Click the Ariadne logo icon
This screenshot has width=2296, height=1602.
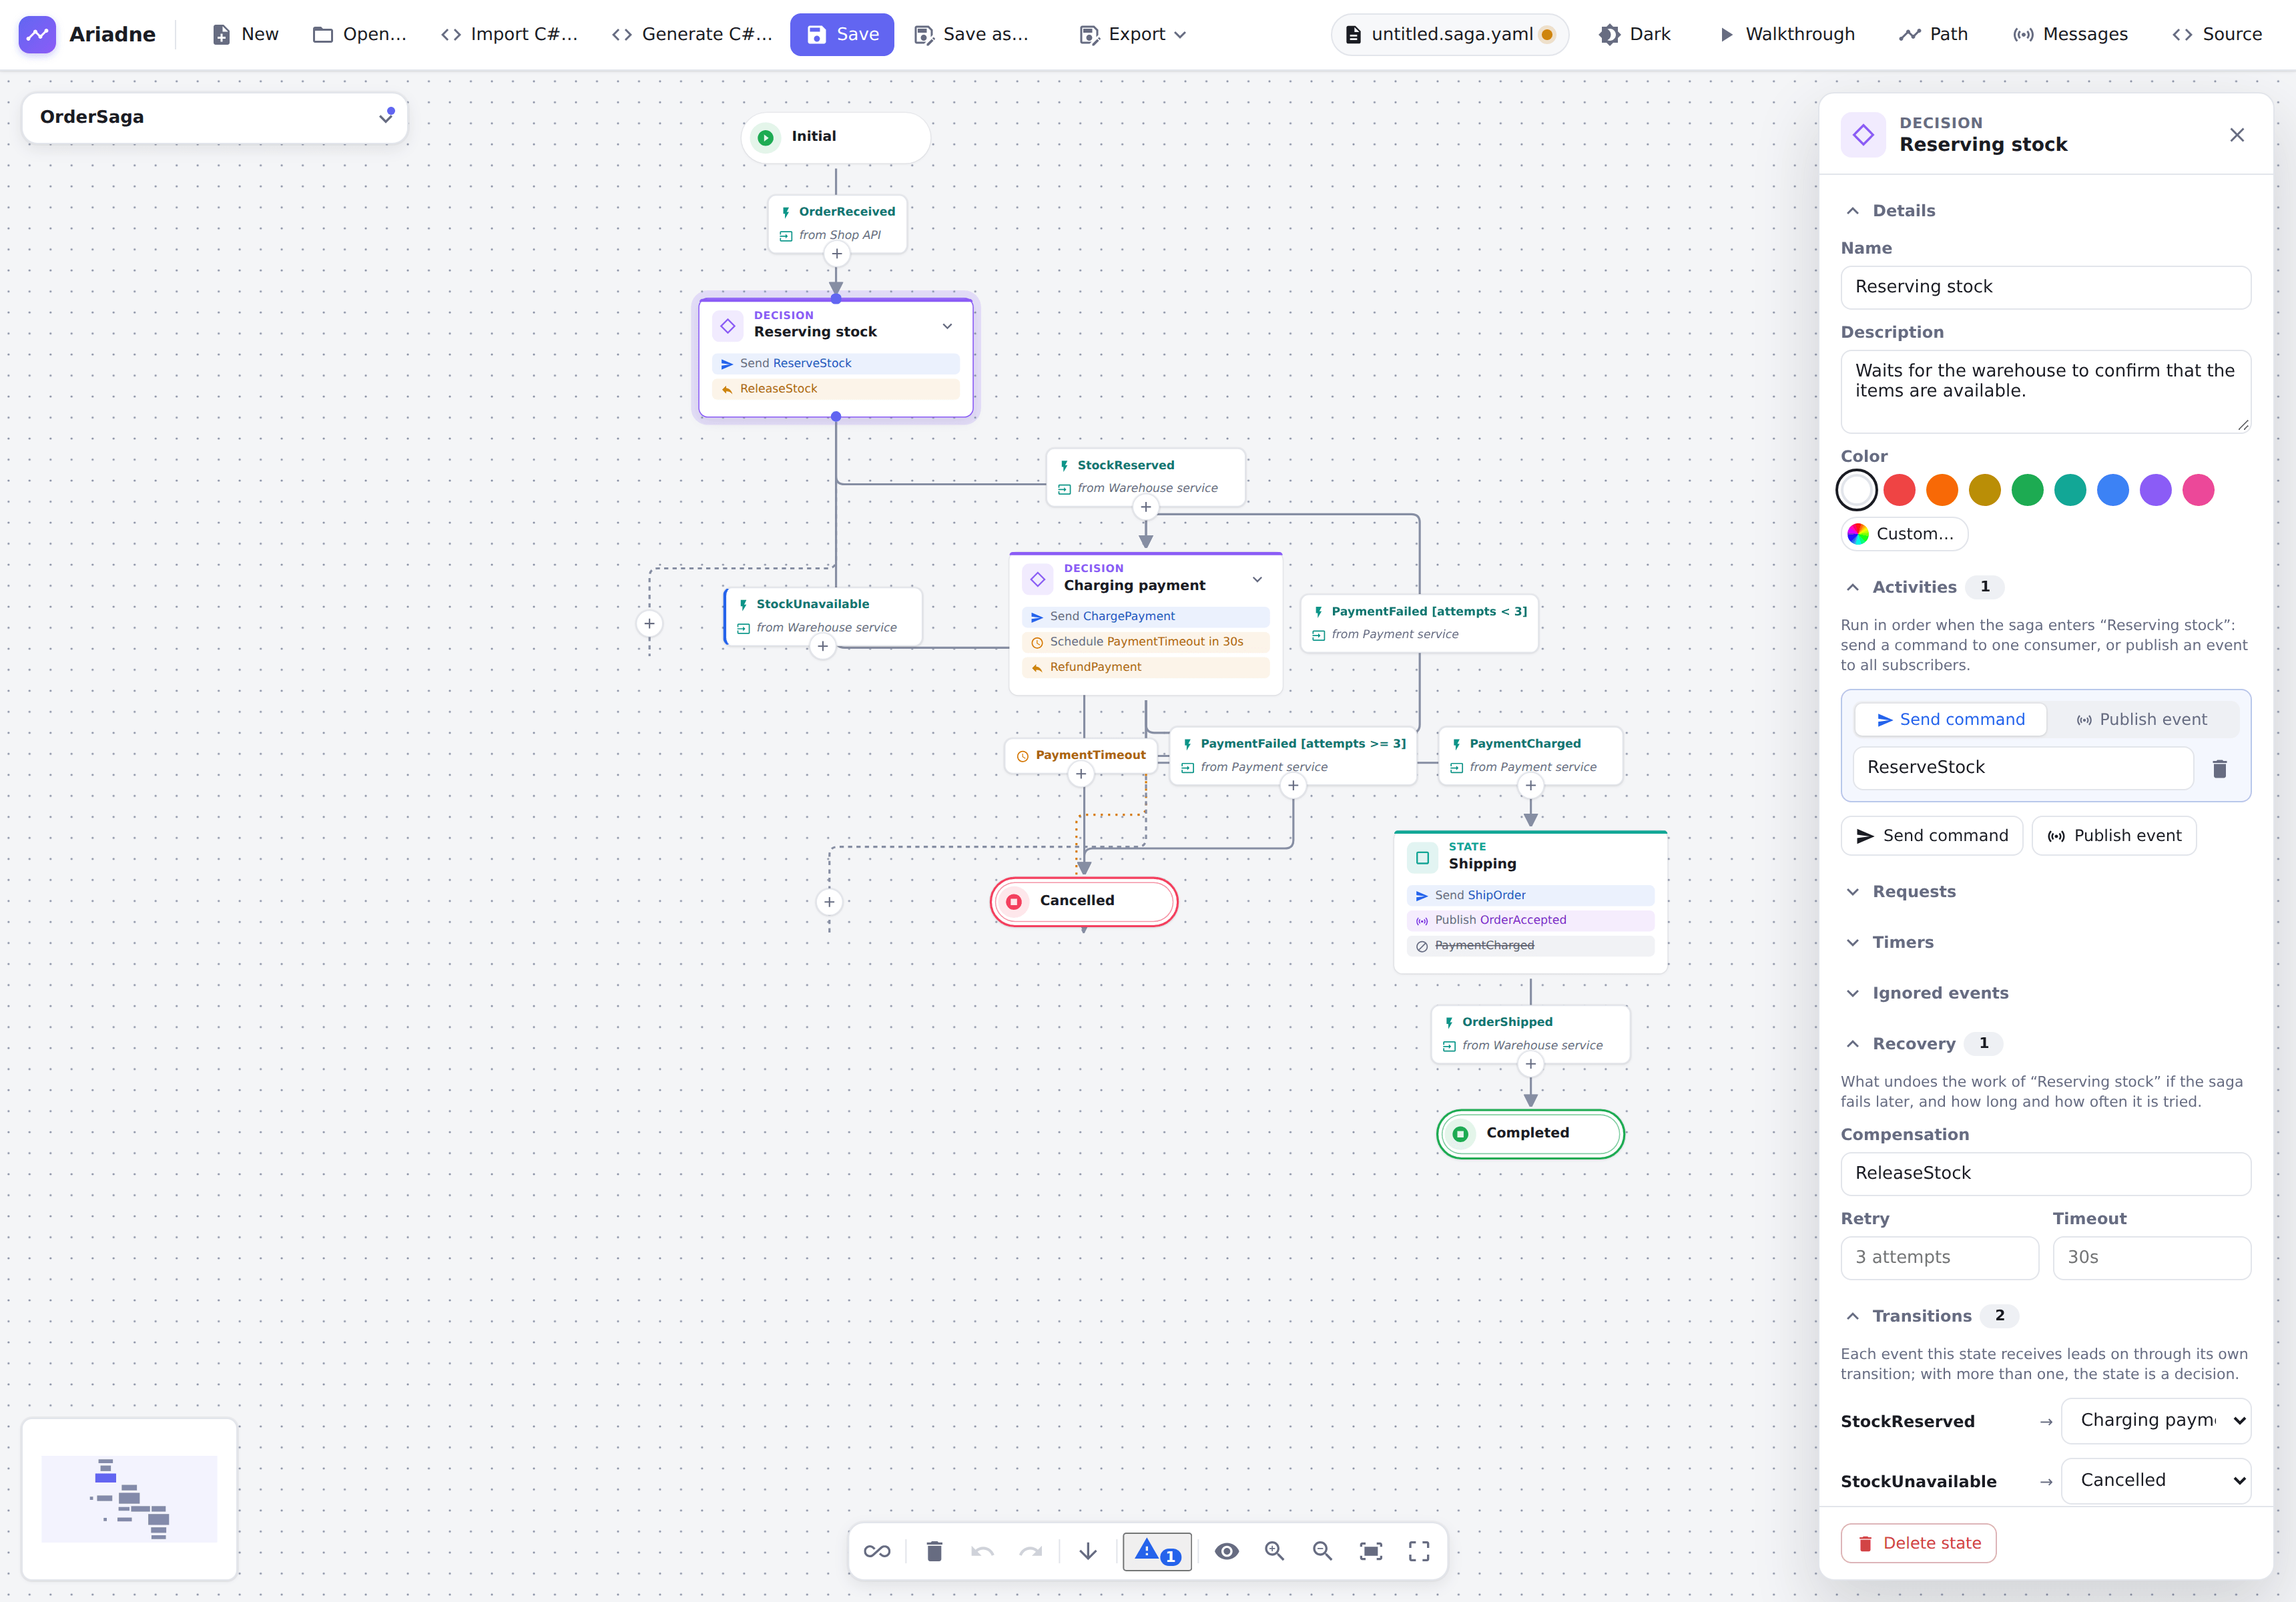37,34
